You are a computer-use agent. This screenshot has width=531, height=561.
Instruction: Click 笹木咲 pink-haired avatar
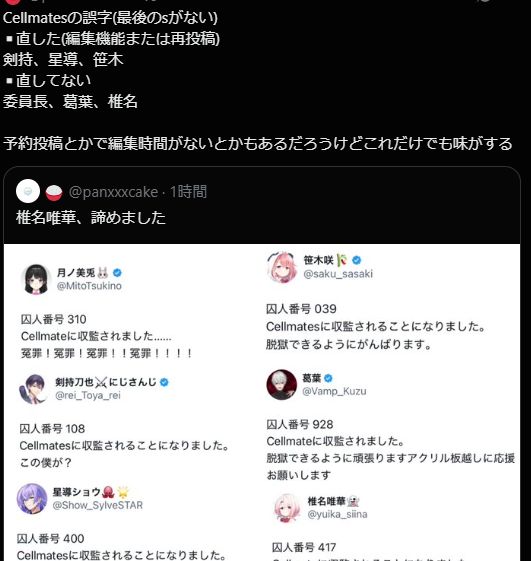pyautogui.click(x=282, y=267)
